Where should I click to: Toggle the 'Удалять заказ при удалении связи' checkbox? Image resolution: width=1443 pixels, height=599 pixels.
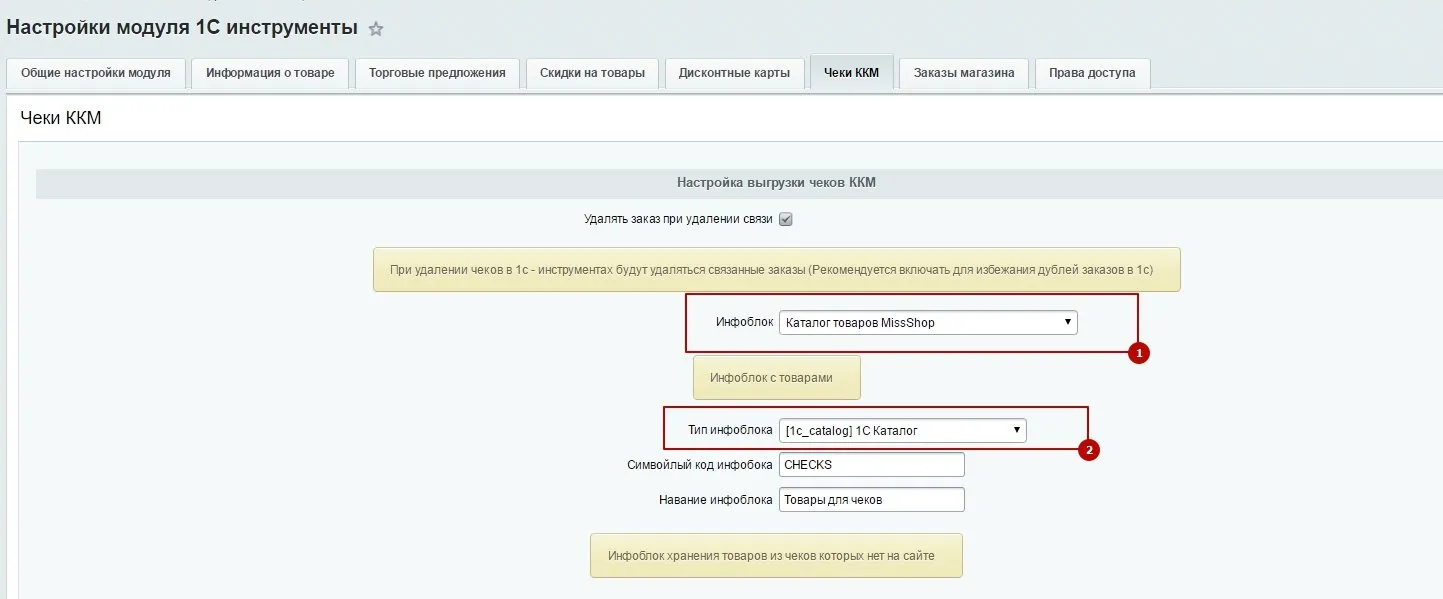click(786, 219)
